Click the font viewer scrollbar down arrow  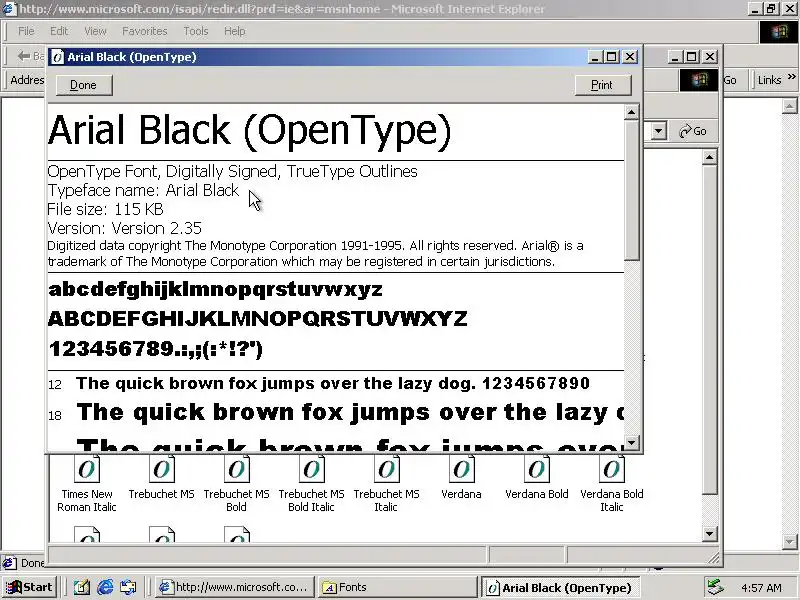pos(632,442)
